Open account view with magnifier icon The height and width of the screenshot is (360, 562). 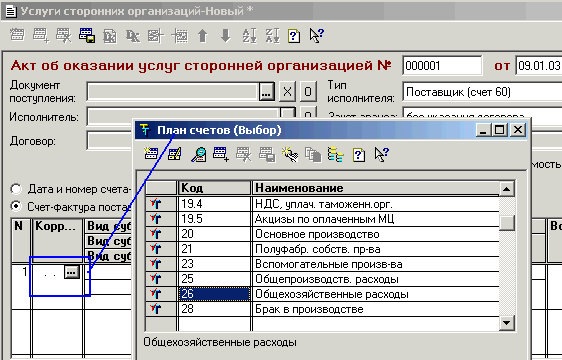click(198, 155)
